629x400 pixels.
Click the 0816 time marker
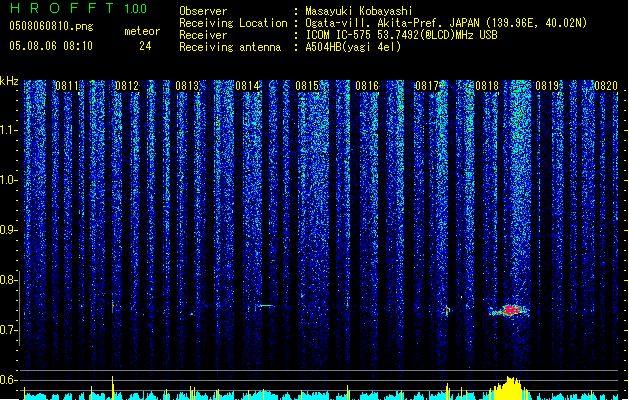367,86
